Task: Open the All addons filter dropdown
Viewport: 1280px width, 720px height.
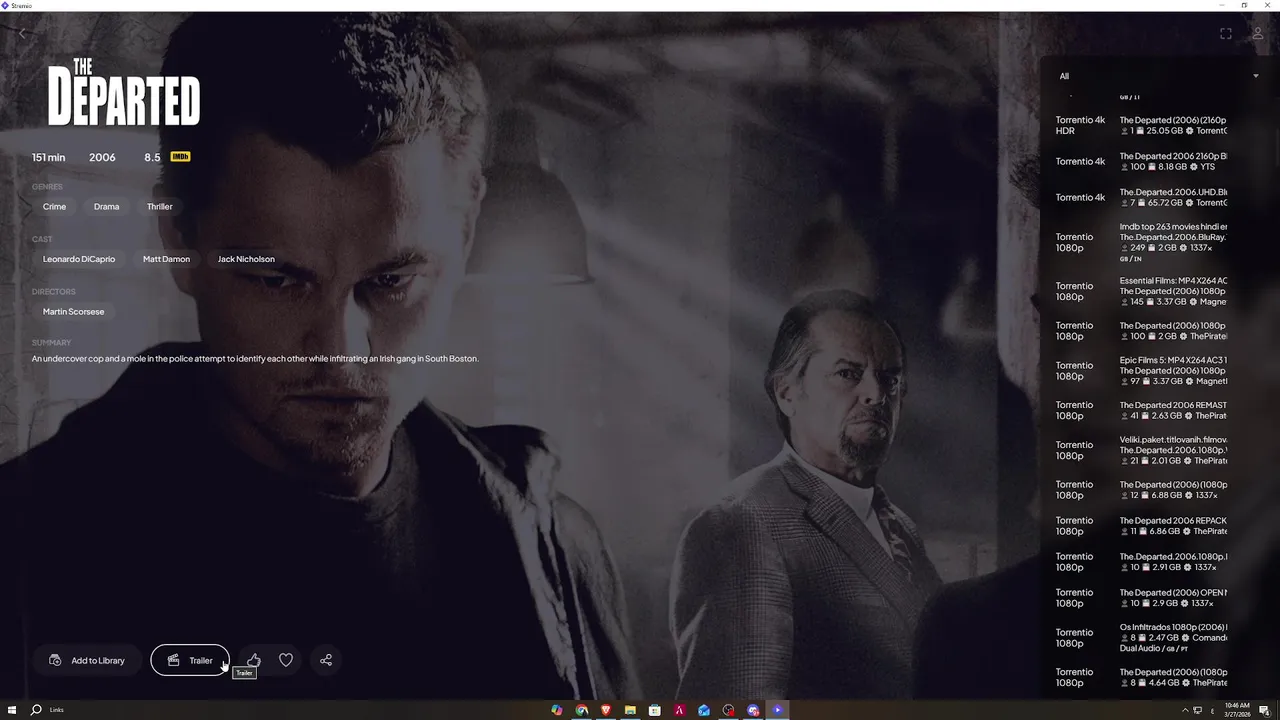Action: pos(1159,76)
